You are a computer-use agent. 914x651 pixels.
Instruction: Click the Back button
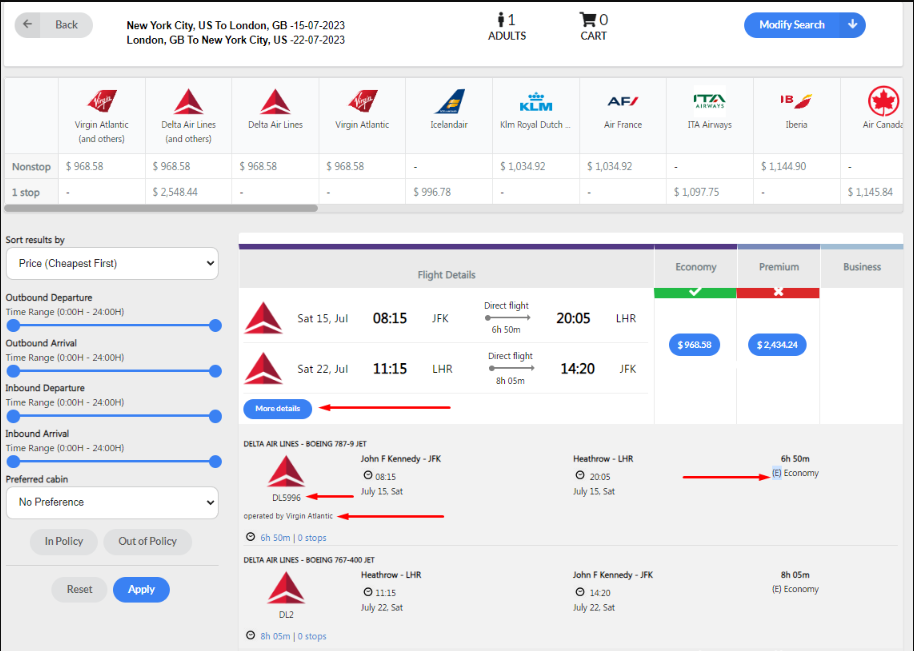click(x=54, y=25)
